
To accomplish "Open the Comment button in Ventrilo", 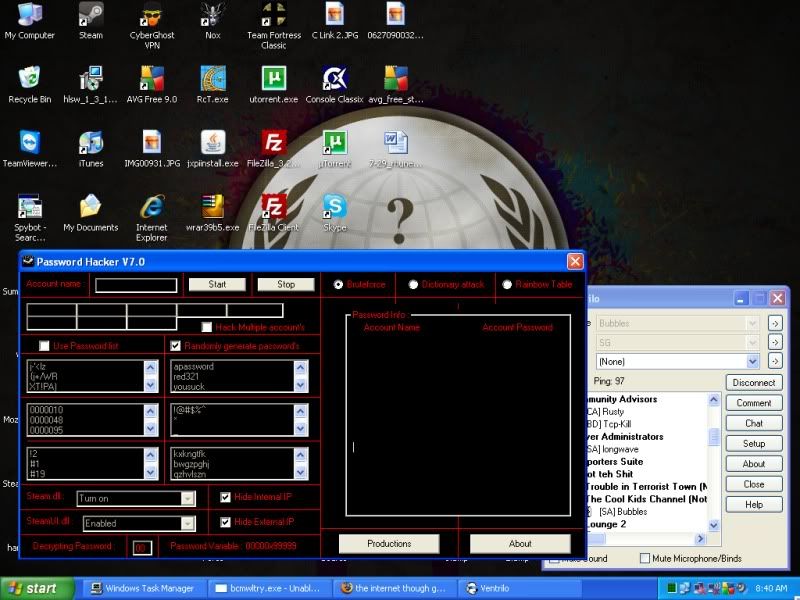I will (x=754, y=403).
